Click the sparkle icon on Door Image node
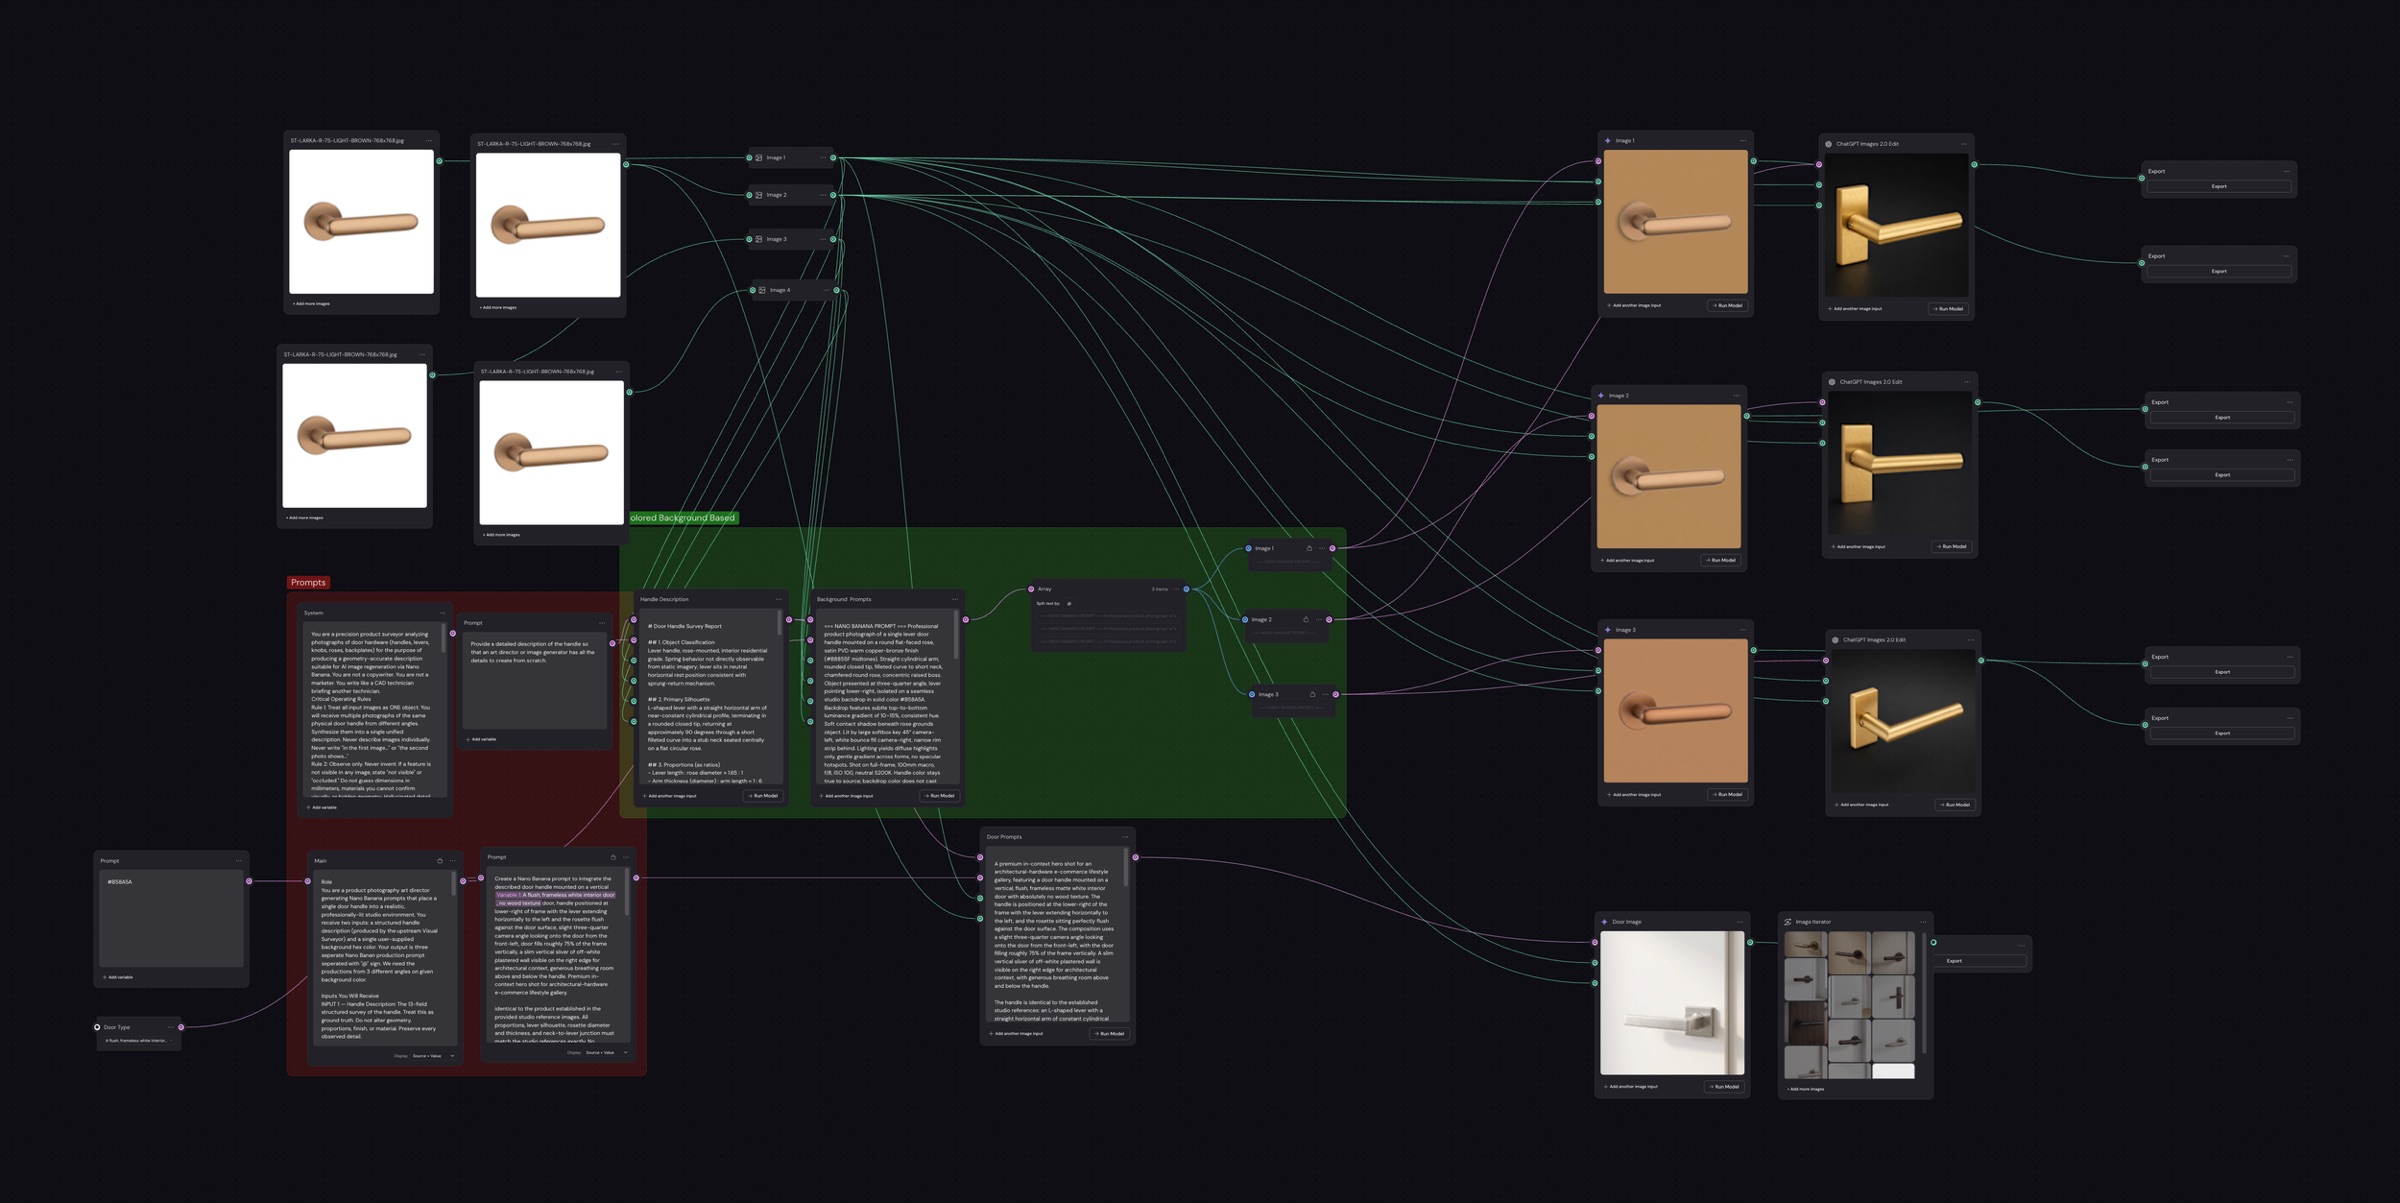This screenshot has width=2400, height=1203. [1605, 922]
